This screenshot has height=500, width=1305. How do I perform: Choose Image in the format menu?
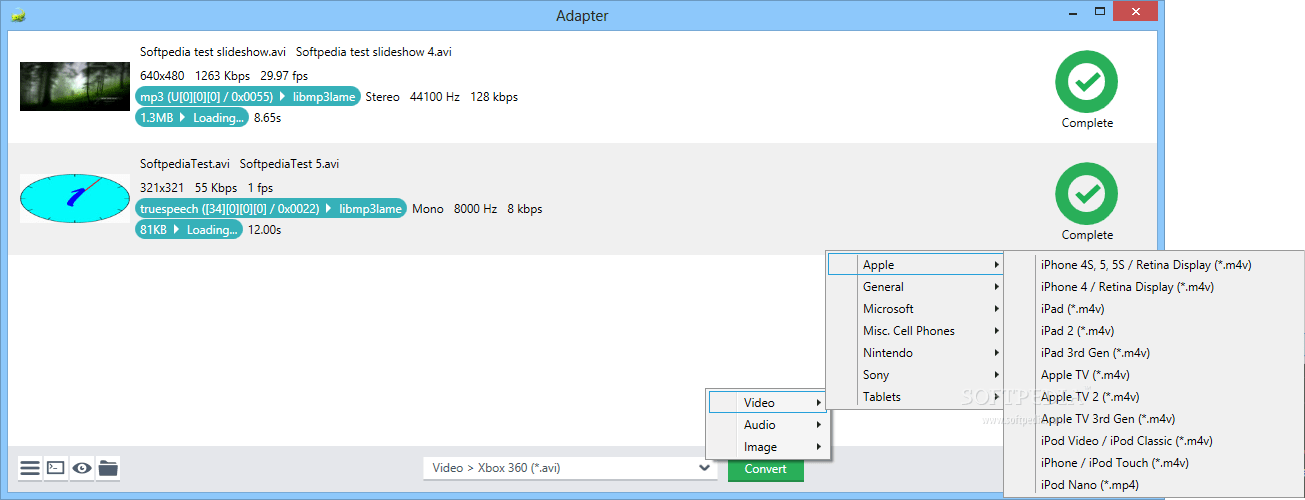768,447
